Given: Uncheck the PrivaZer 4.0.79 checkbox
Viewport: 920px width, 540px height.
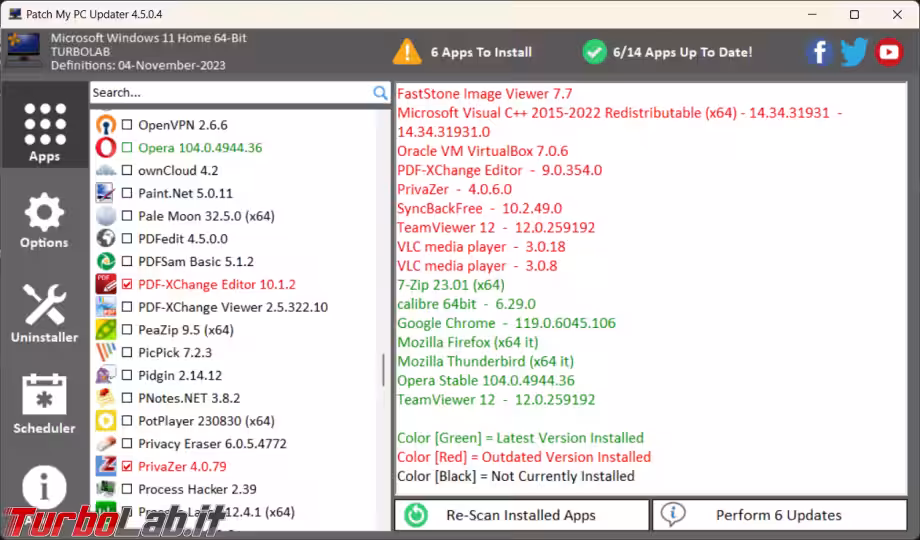Looking at the screenshot, I should pyautogui.click(x=127, y=467).
